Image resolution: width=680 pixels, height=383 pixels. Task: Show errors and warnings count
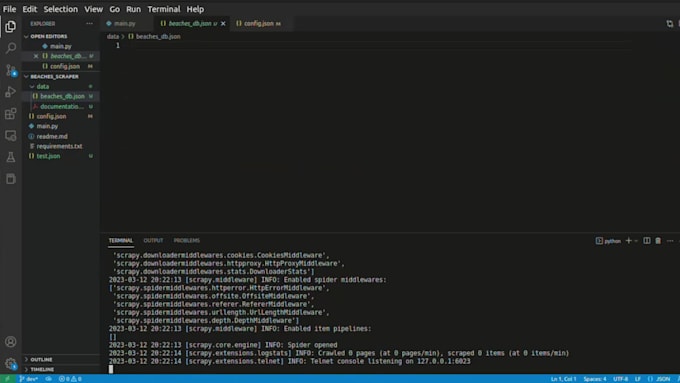point(70,379)
